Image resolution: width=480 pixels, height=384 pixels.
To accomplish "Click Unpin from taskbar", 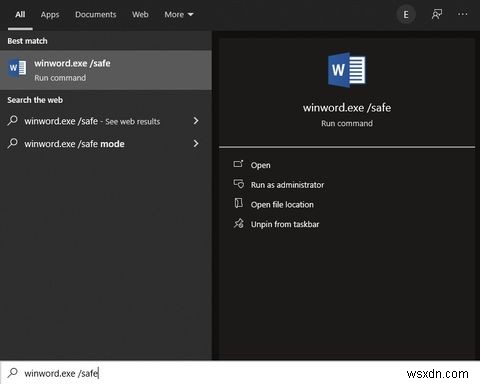I will click(x=285, y=224).
